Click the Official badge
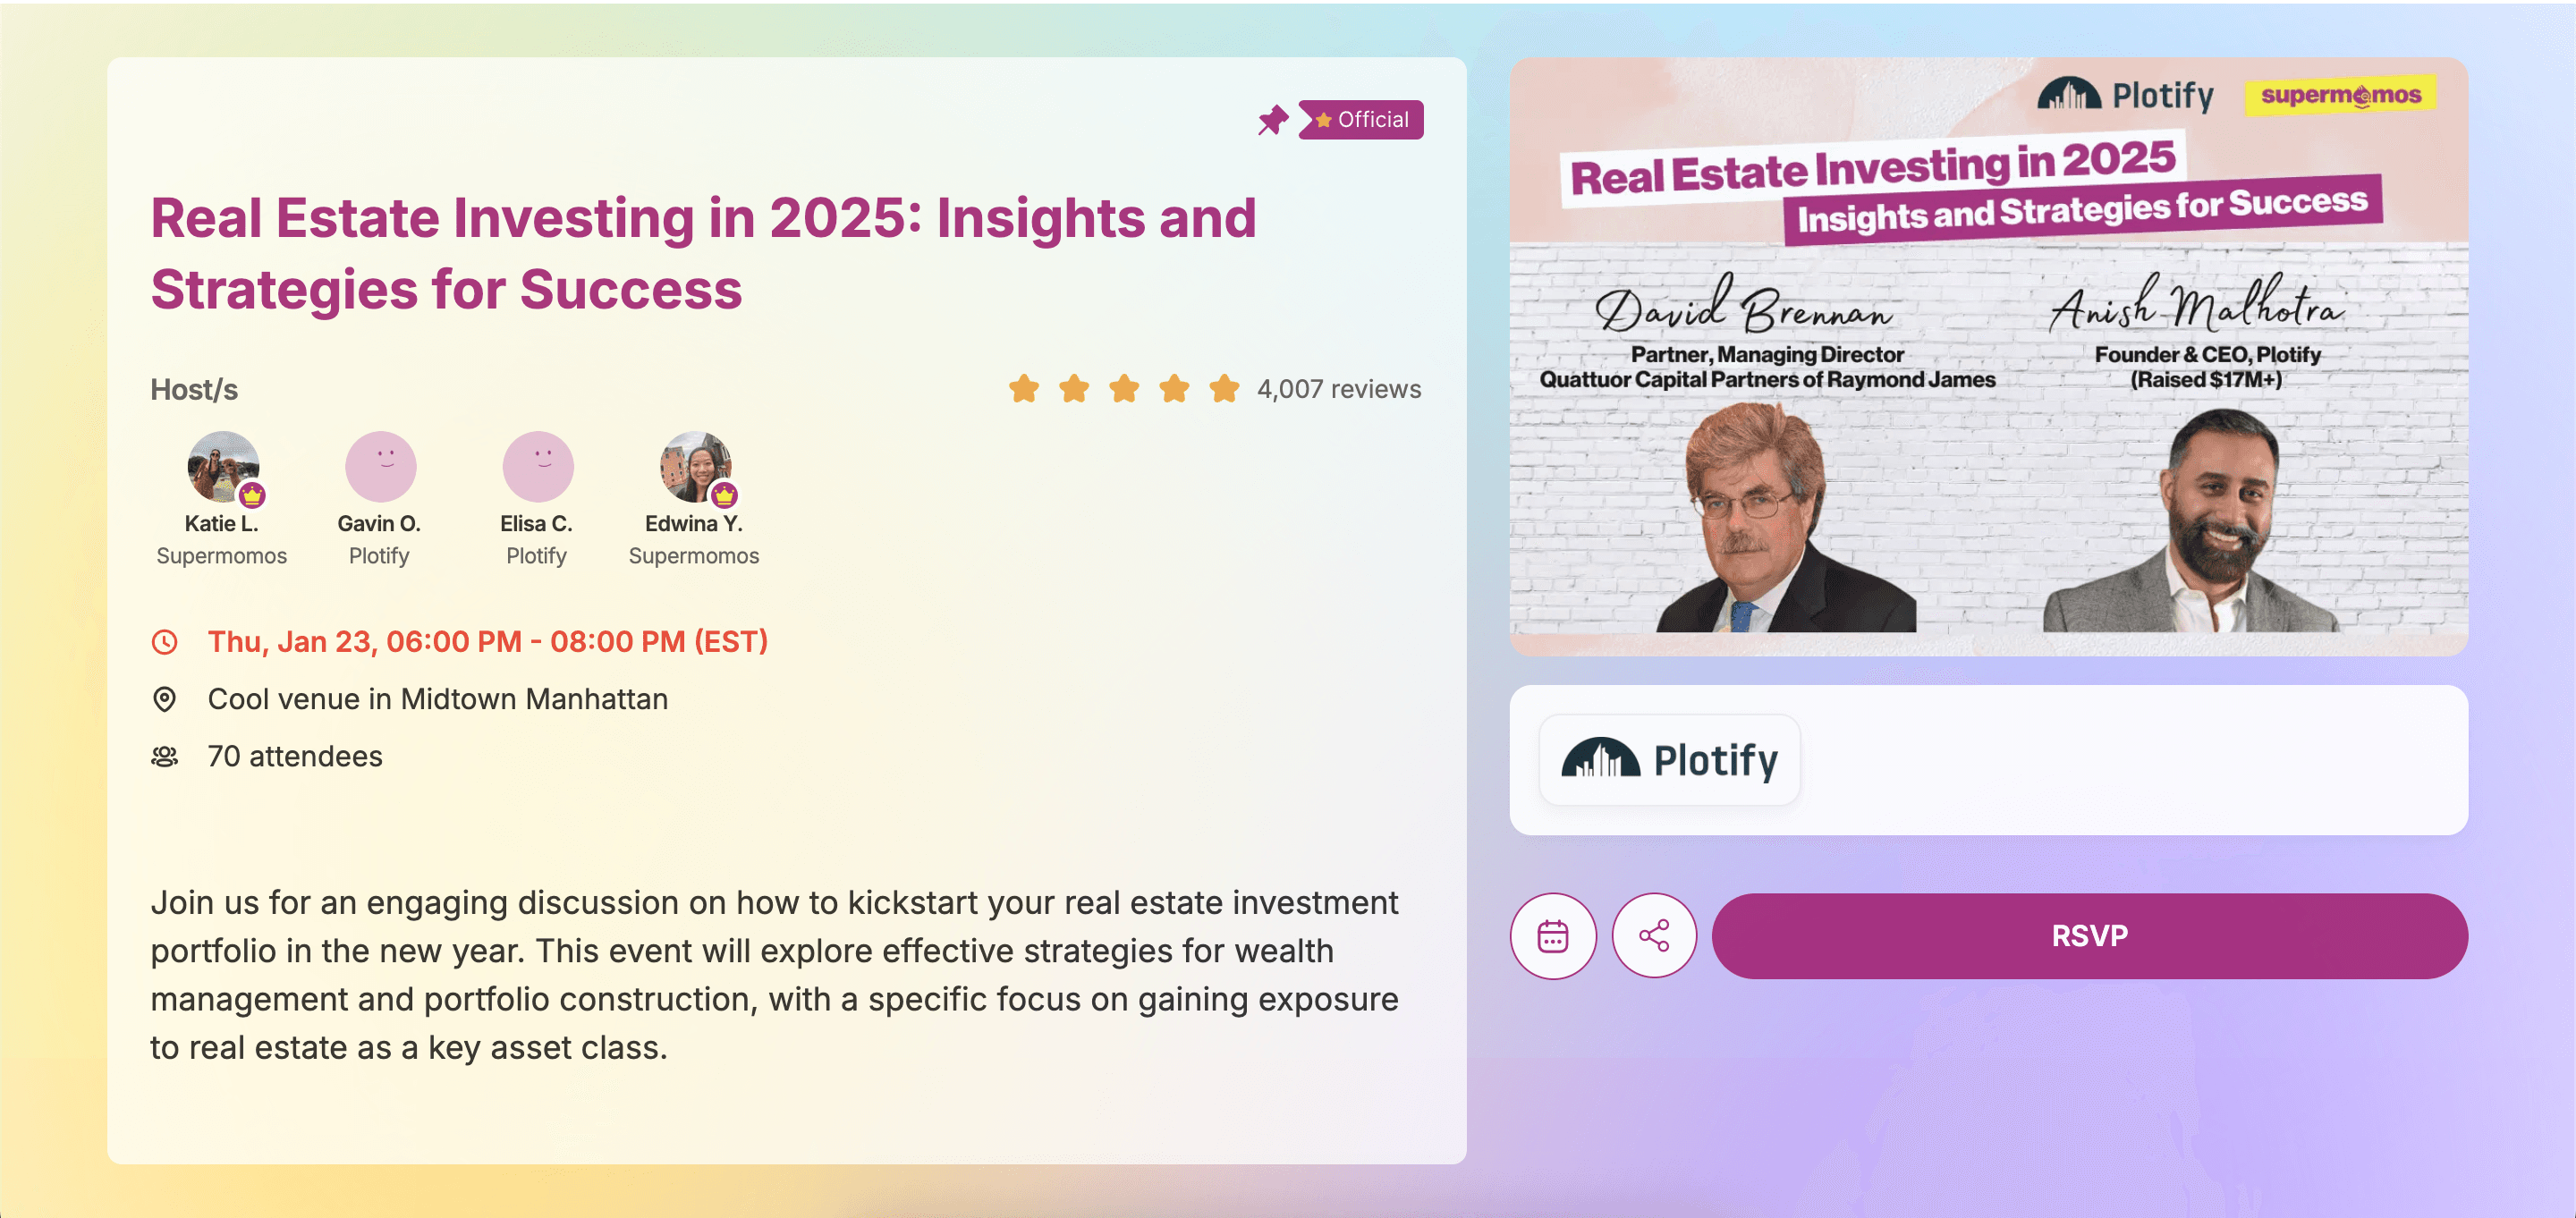 point(1361,120)
